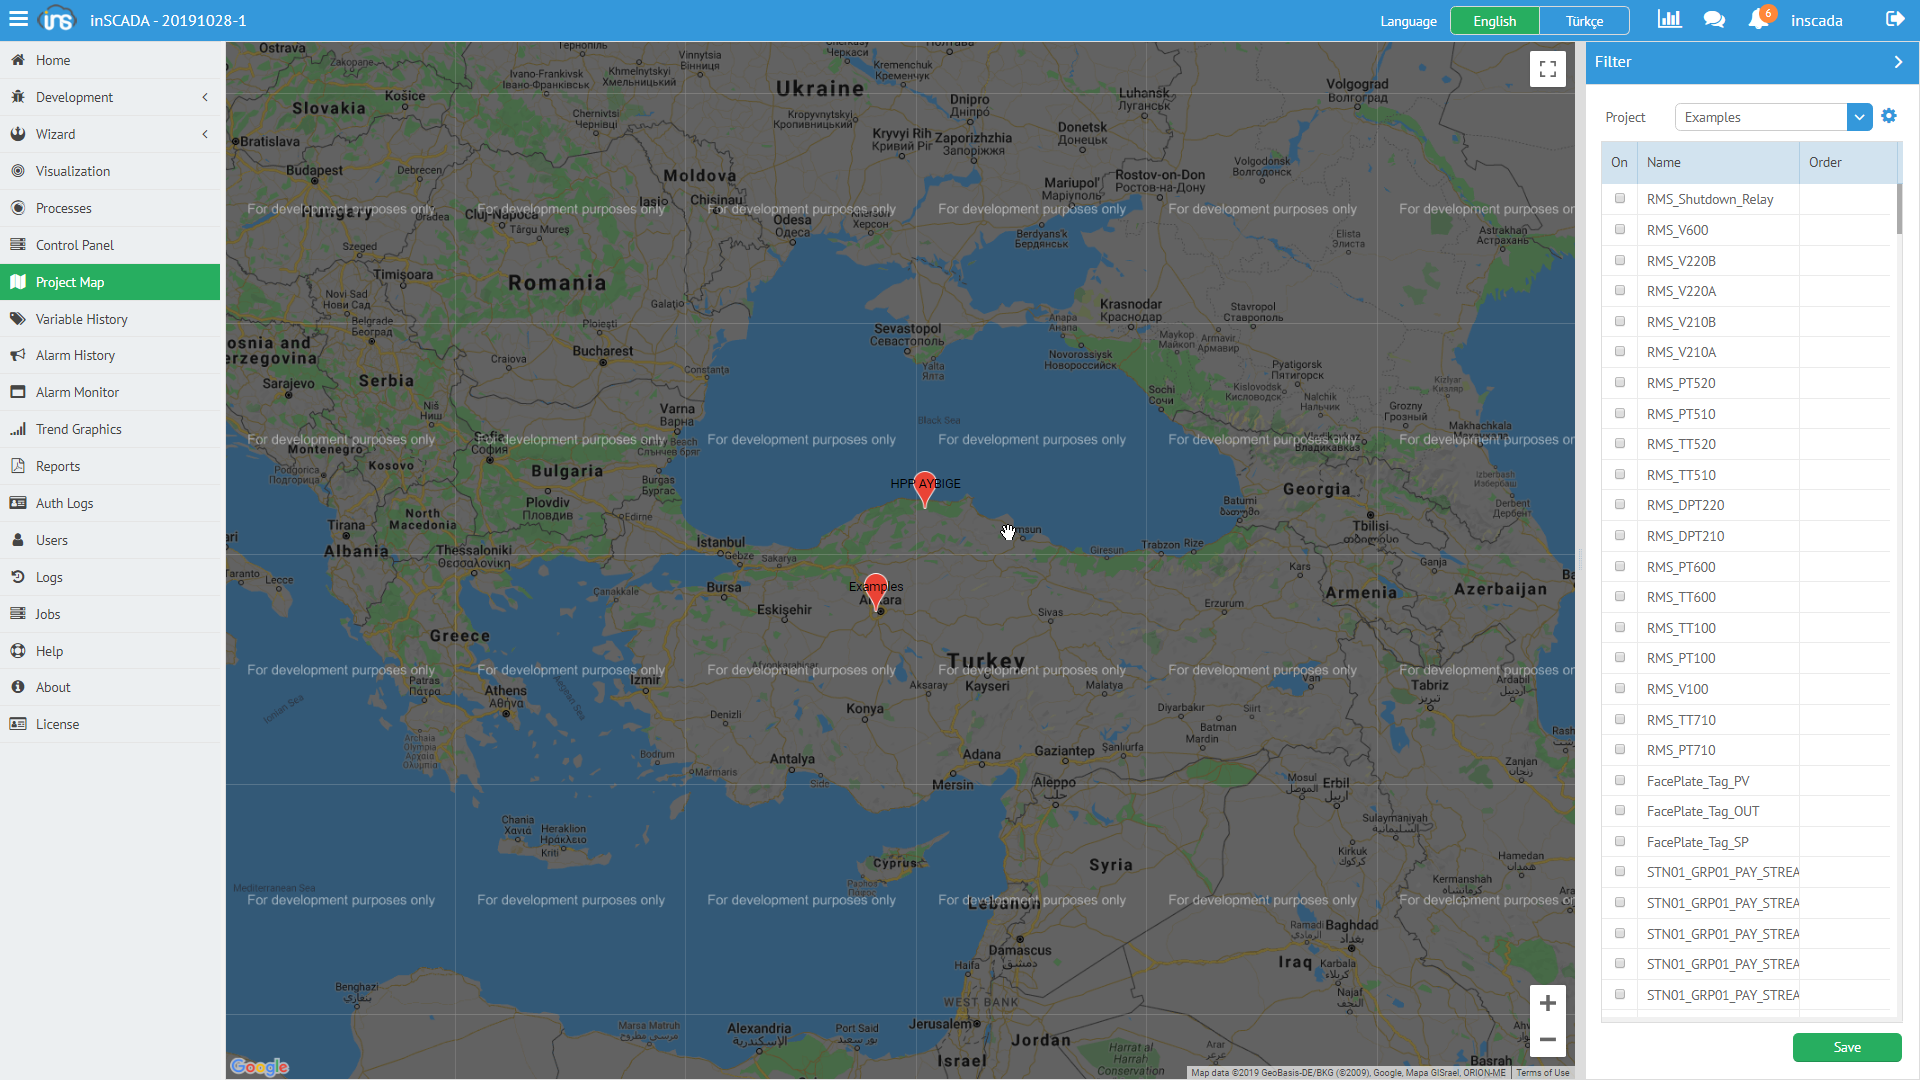The width and height of the screenshot is (1920, 1080).
Task: Save the filter settings
Action: (x=1847, y=1047)
